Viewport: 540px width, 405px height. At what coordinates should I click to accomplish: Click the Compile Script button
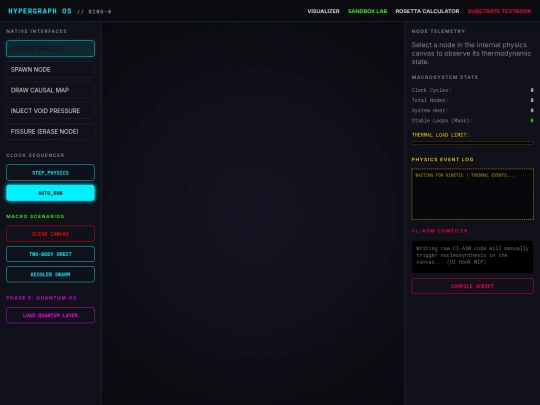[472, 286]
